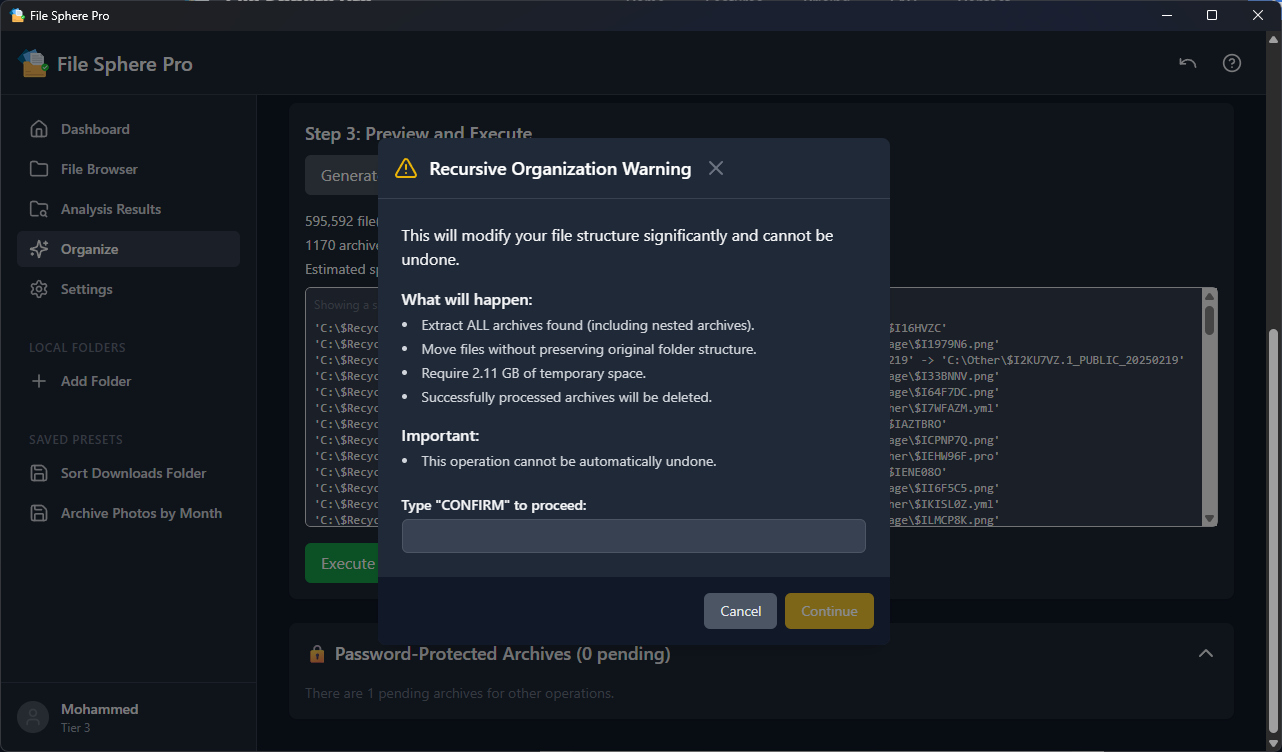Click the Settings gear icon
1282x752 pixels.
pyautogui.click(x=39, y=289)
